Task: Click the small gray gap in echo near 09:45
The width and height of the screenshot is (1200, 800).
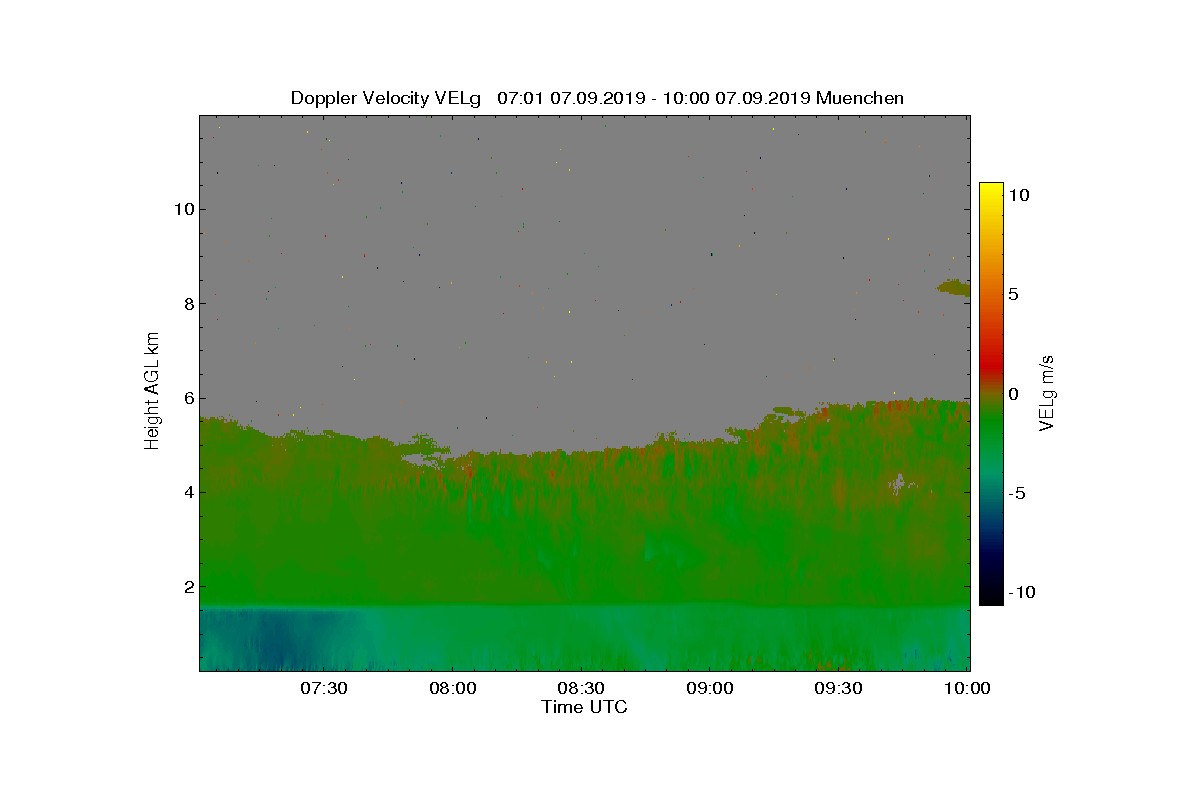Action: 900,483
